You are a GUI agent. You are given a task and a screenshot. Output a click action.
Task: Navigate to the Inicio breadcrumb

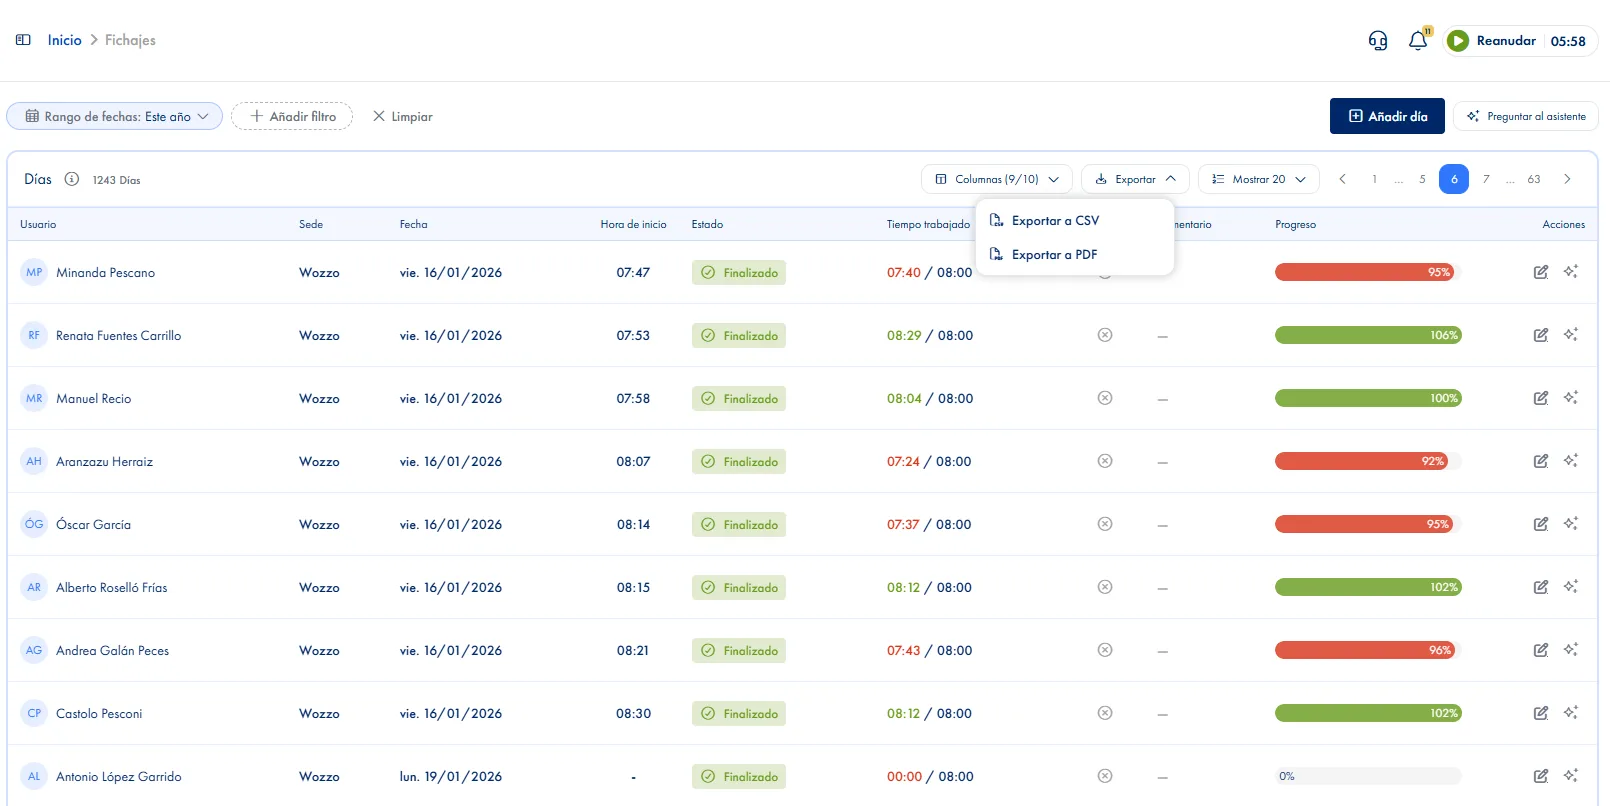pyautogui.click(x=65, y=40)
